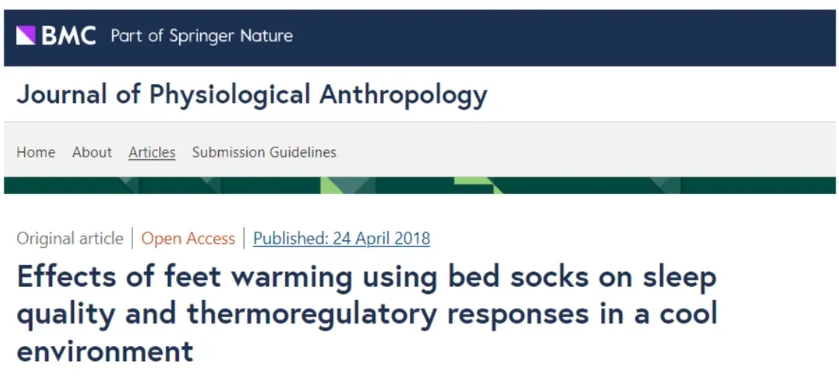
Task: Click the divider between Open Access and Published
Action: (x=244, y=238)
